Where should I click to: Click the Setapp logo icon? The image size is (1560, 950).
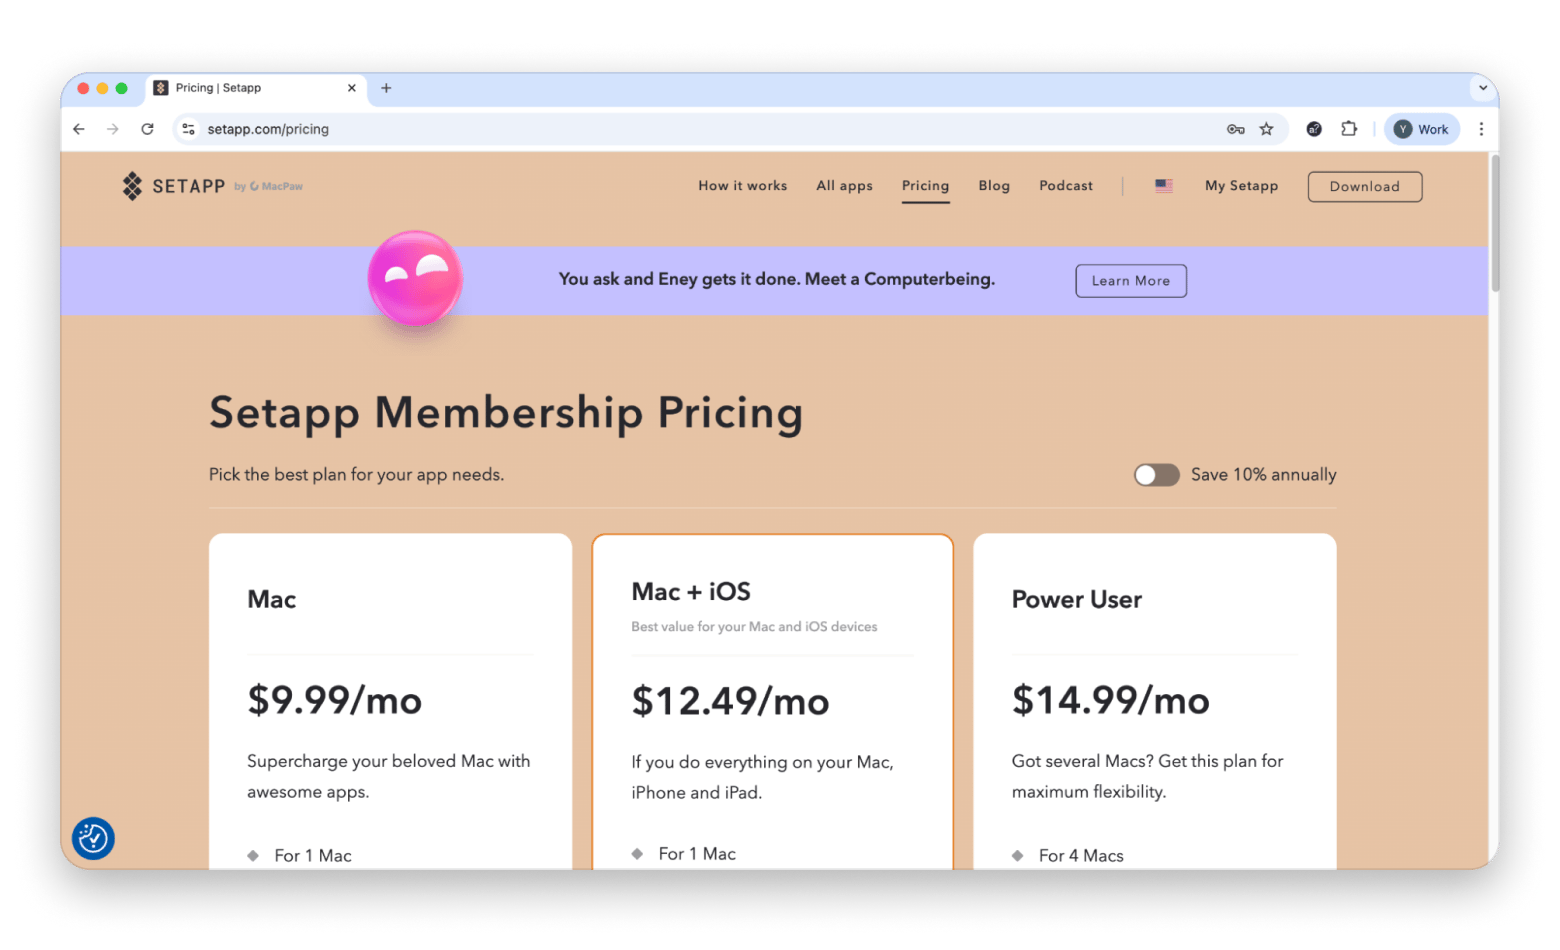click(132, 186)
